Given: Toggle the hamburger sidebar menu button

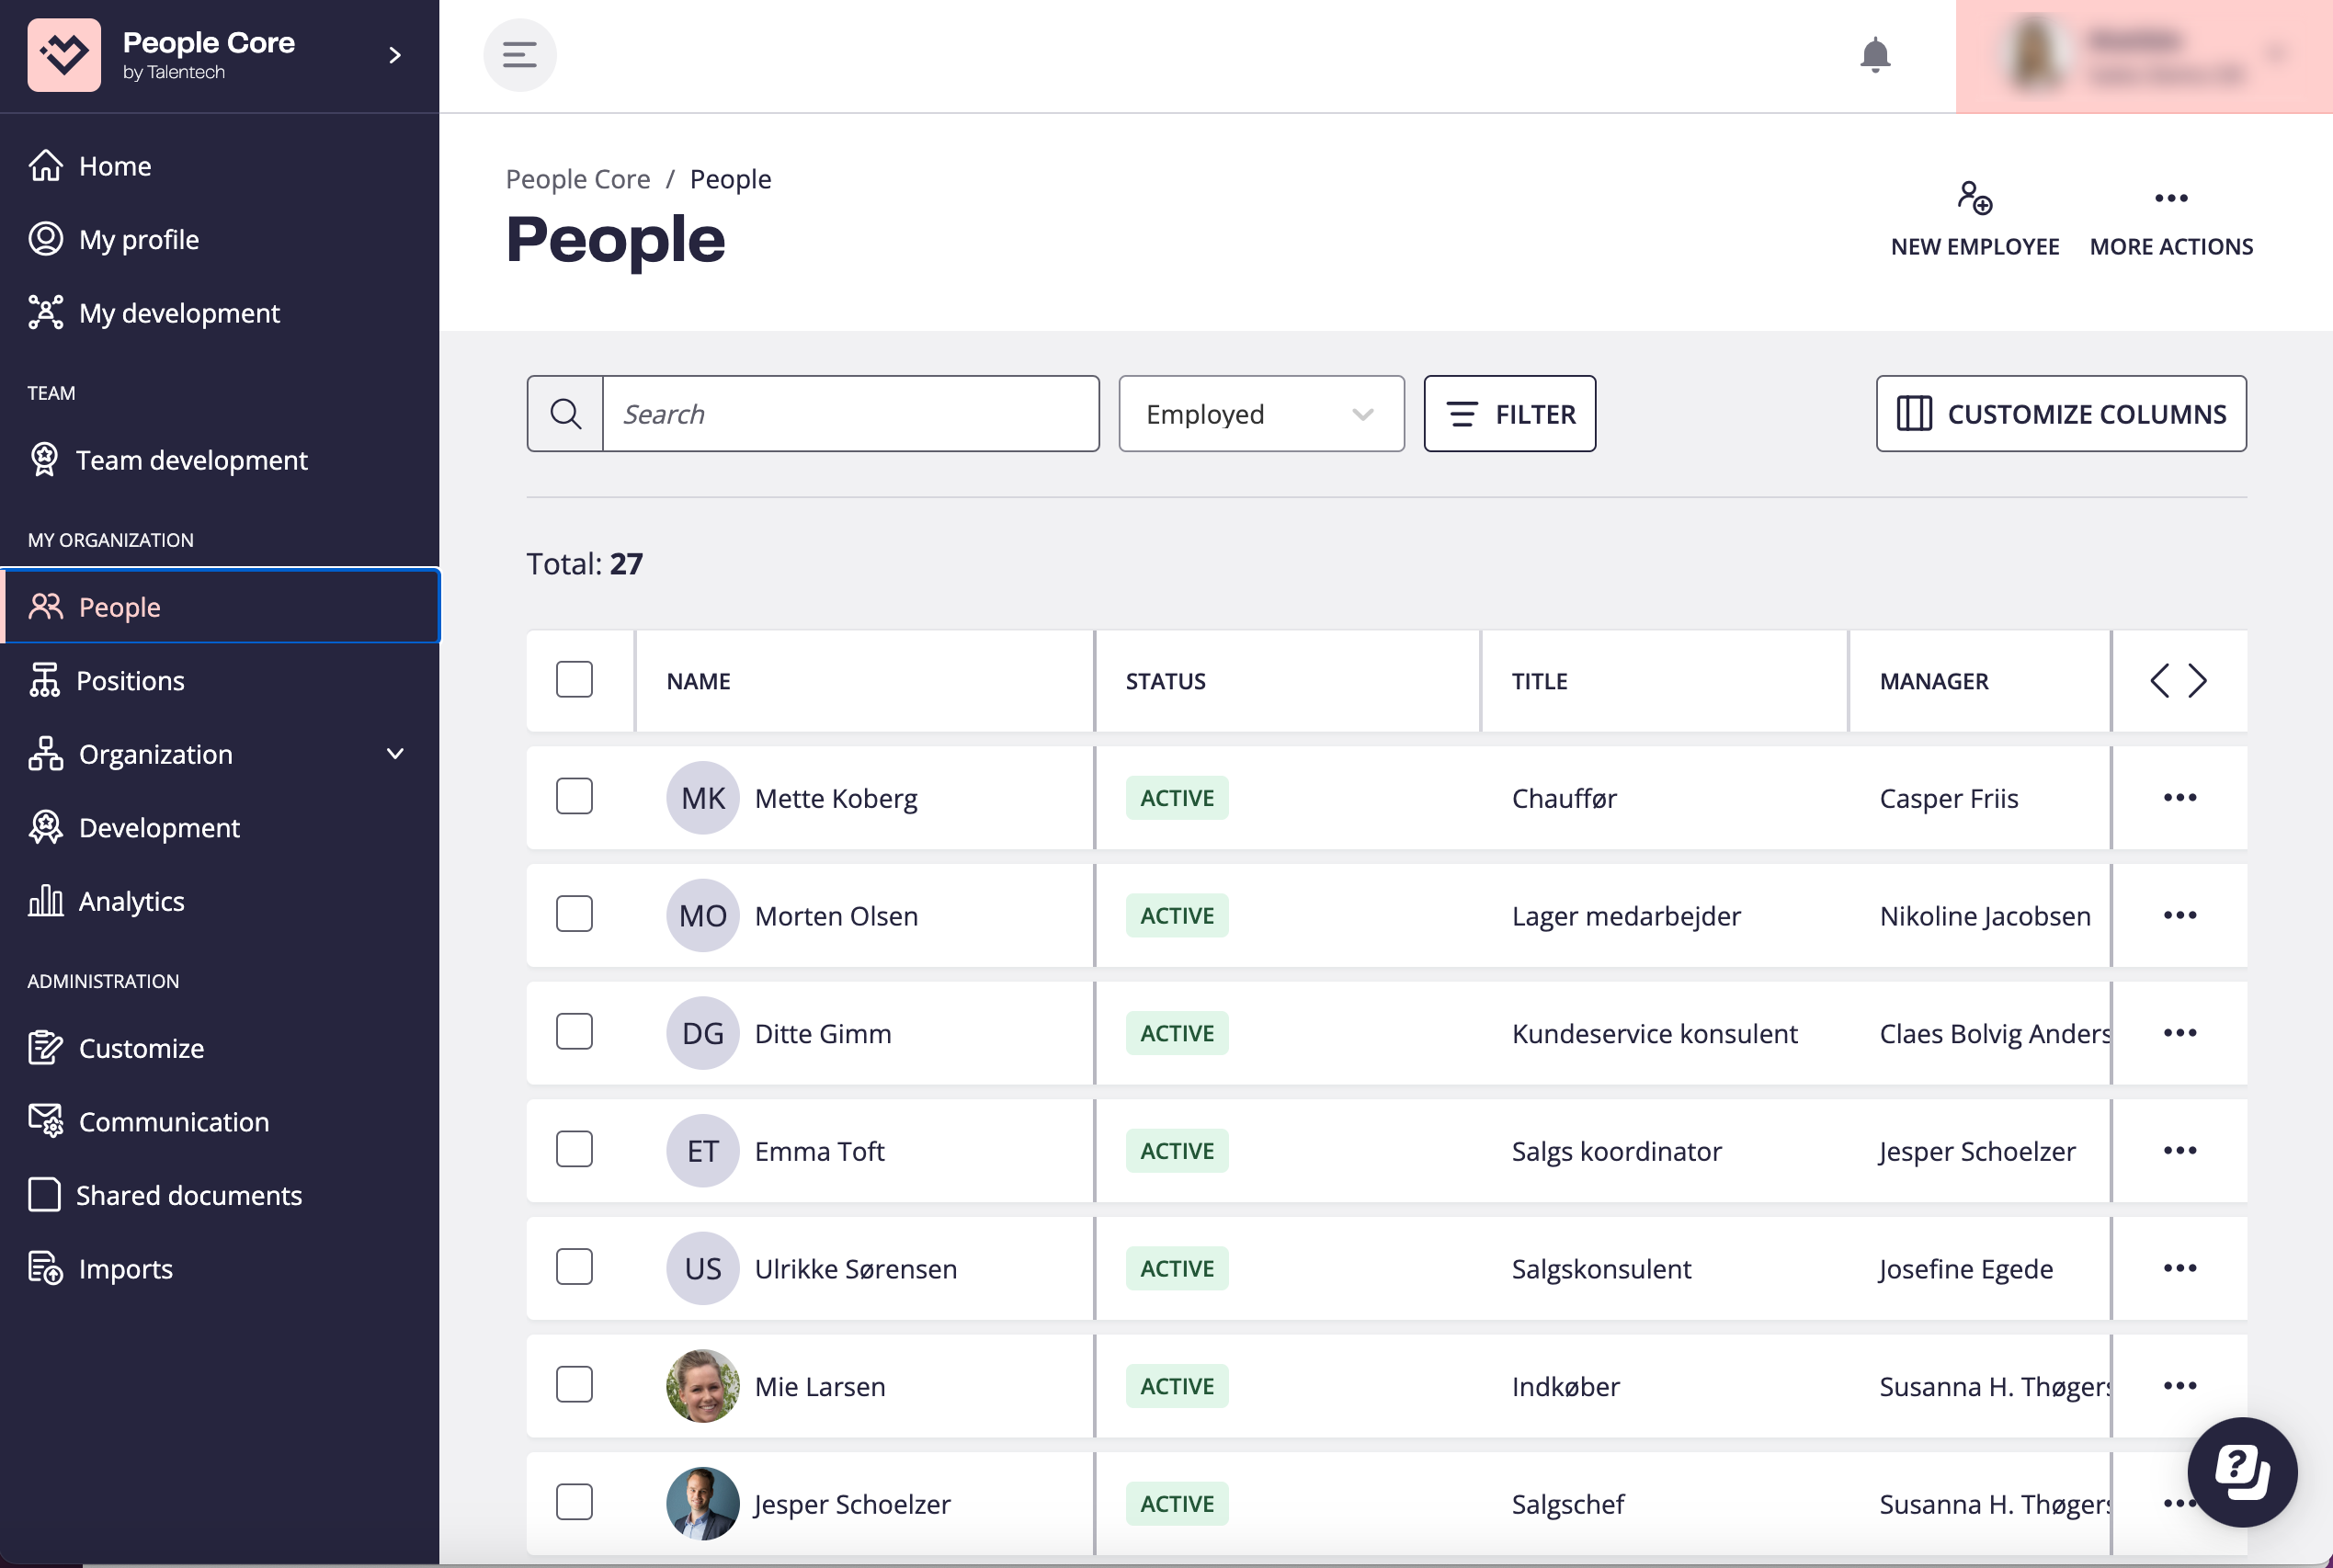Looking at the screenshot, I should 519,55.
